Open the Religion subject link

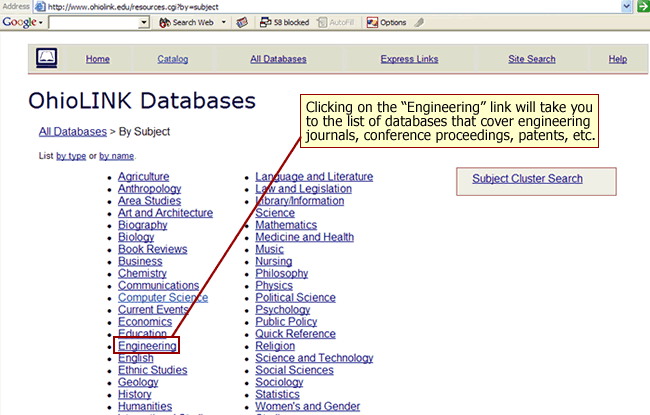275,345
